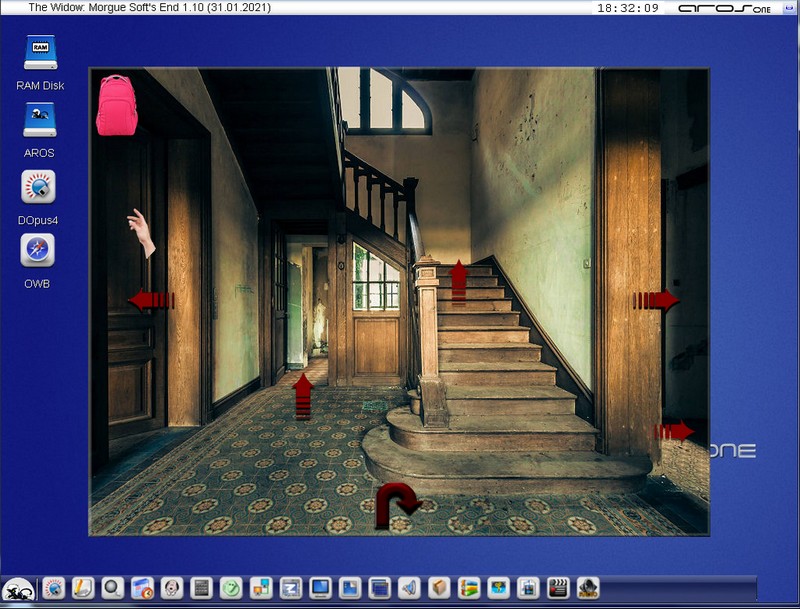Open the calculator icon in the dock
This screenshot has height=609, width=800.
coord(202,588)
